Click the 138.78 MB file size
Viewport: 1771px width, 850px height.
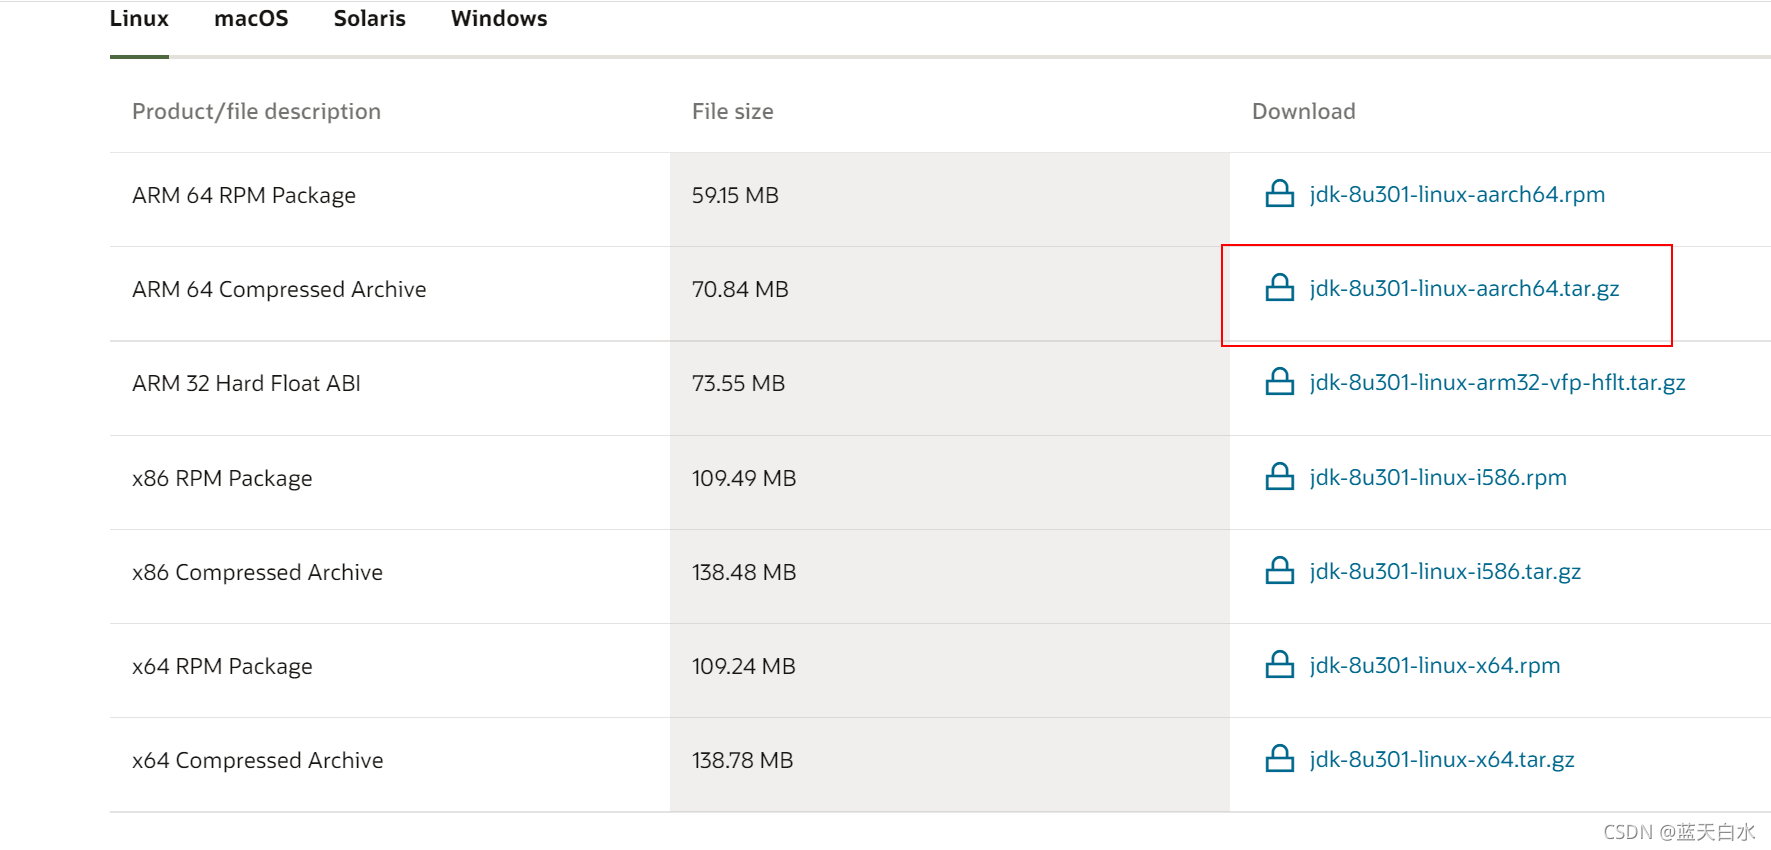(742, 760)
